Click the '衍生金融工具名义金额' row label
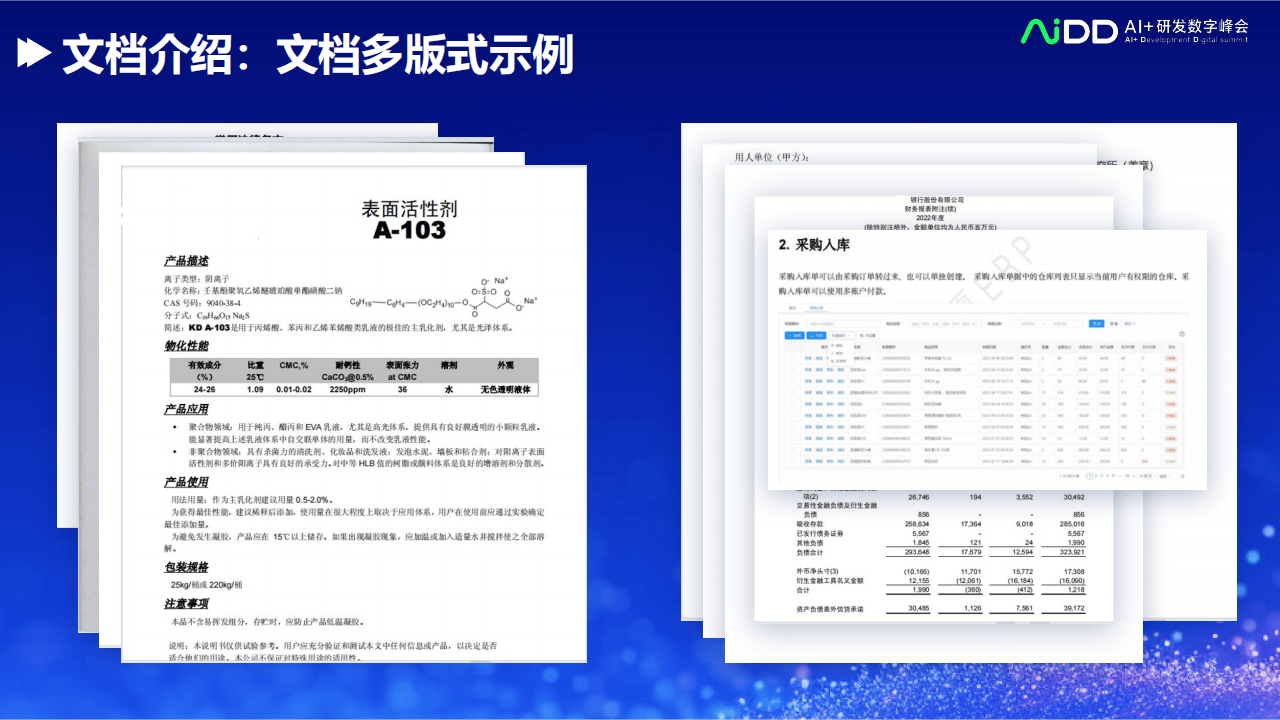The height and width of the screenshot is (720, 1280). [829, 580]
